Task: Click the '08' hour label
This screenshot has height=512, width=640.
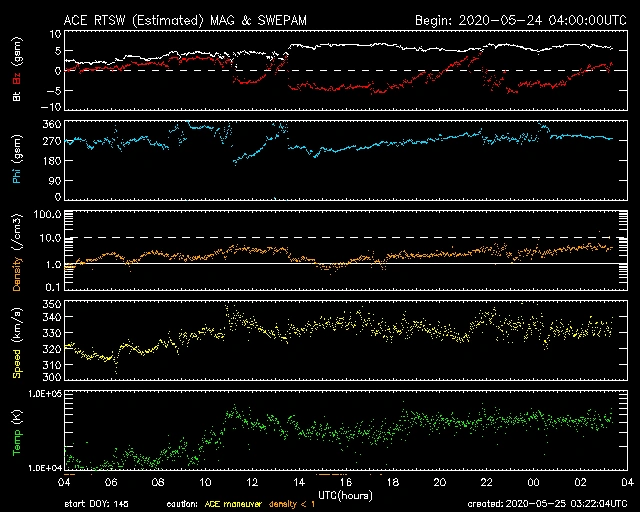Action: (158, 483)
